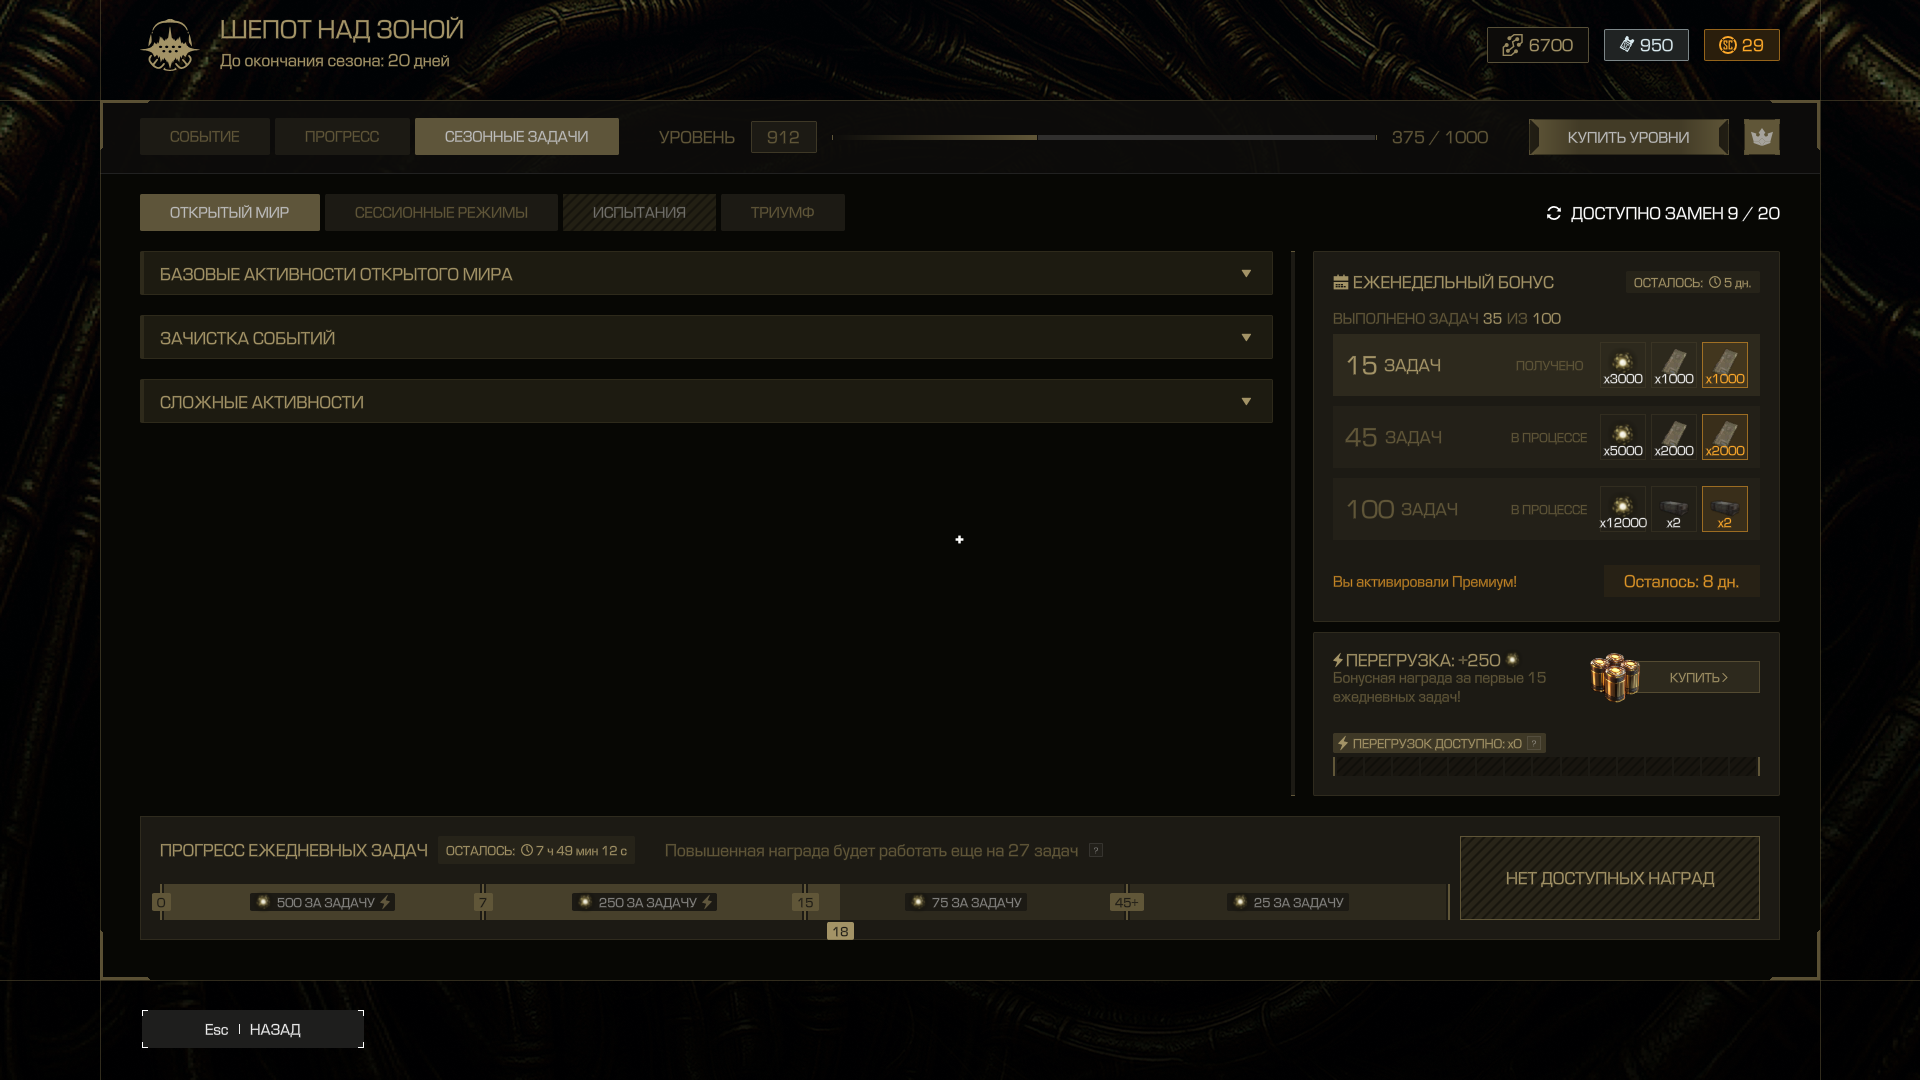Open the ТРИУМФ sub-tab
The width and height of the screenshot is (1920, 1080).
[782, 213]
